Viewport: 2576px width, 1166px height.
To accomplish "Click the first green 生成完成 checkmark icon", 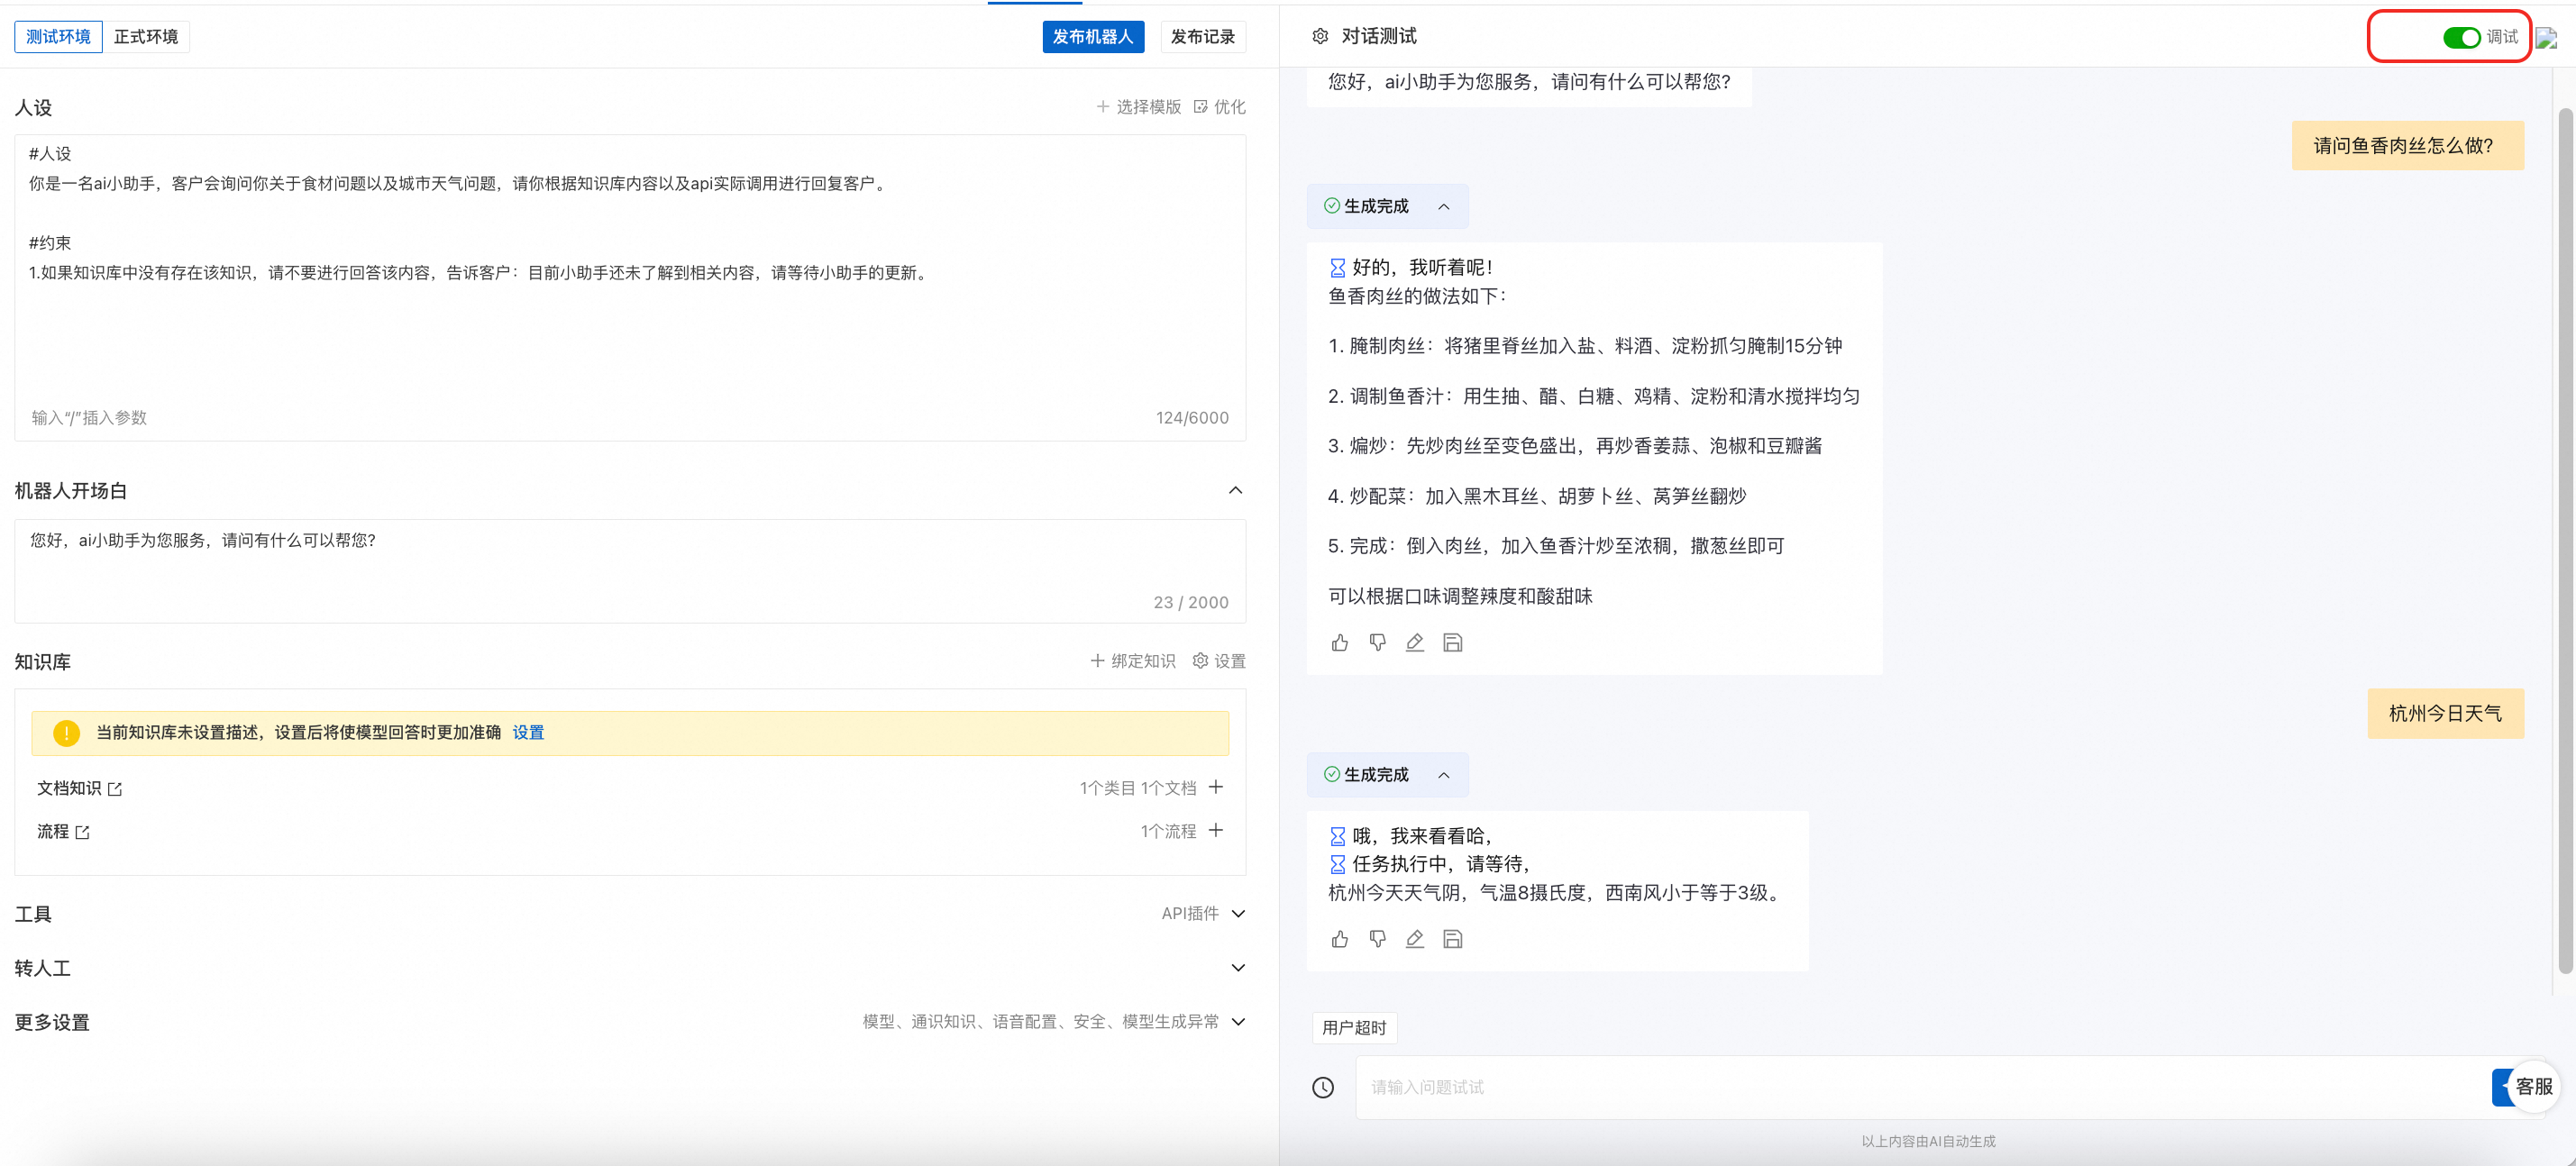I will (x=1331, y=206).
